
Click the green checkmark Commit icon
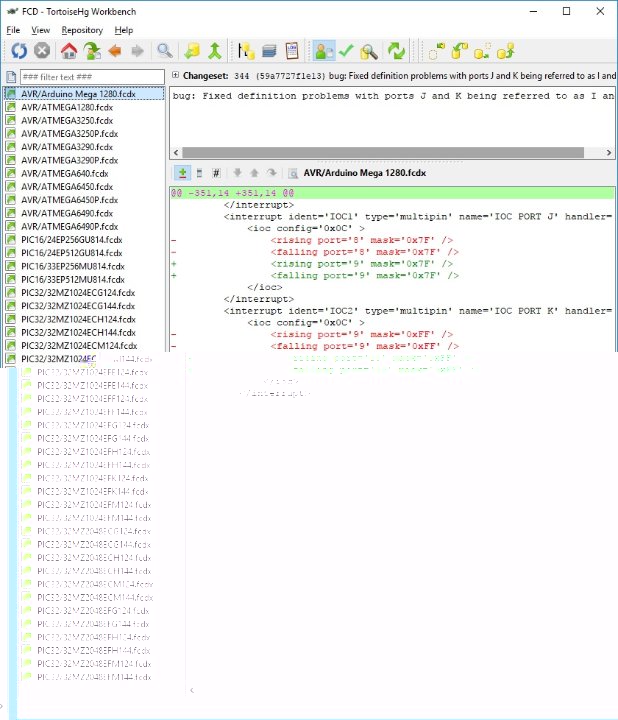[x=346, y=51]
